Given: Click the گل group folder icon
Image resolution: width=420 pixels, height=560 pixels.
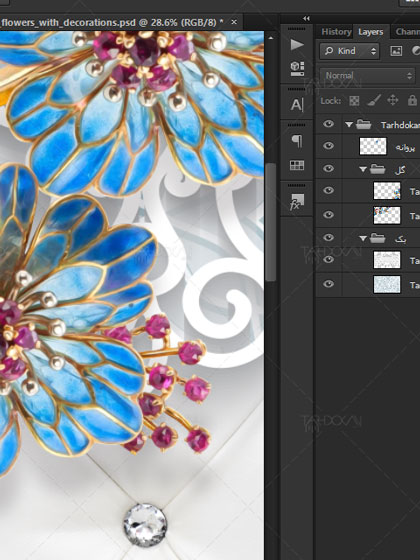Looking at the screenshot, I should click(x=377, y=169).
